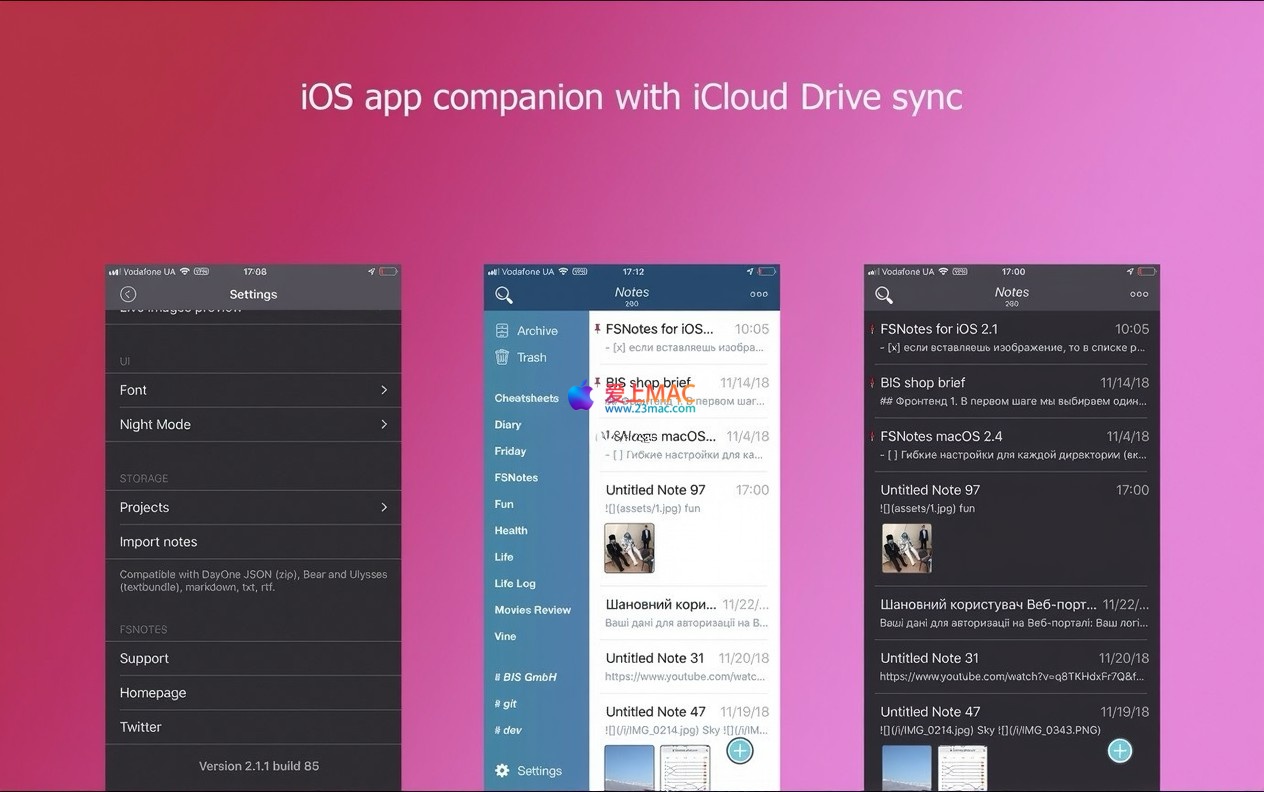Open the Homepage link in Settings
The height and width of the screenshot is (792, 1264).
(153, 693)
